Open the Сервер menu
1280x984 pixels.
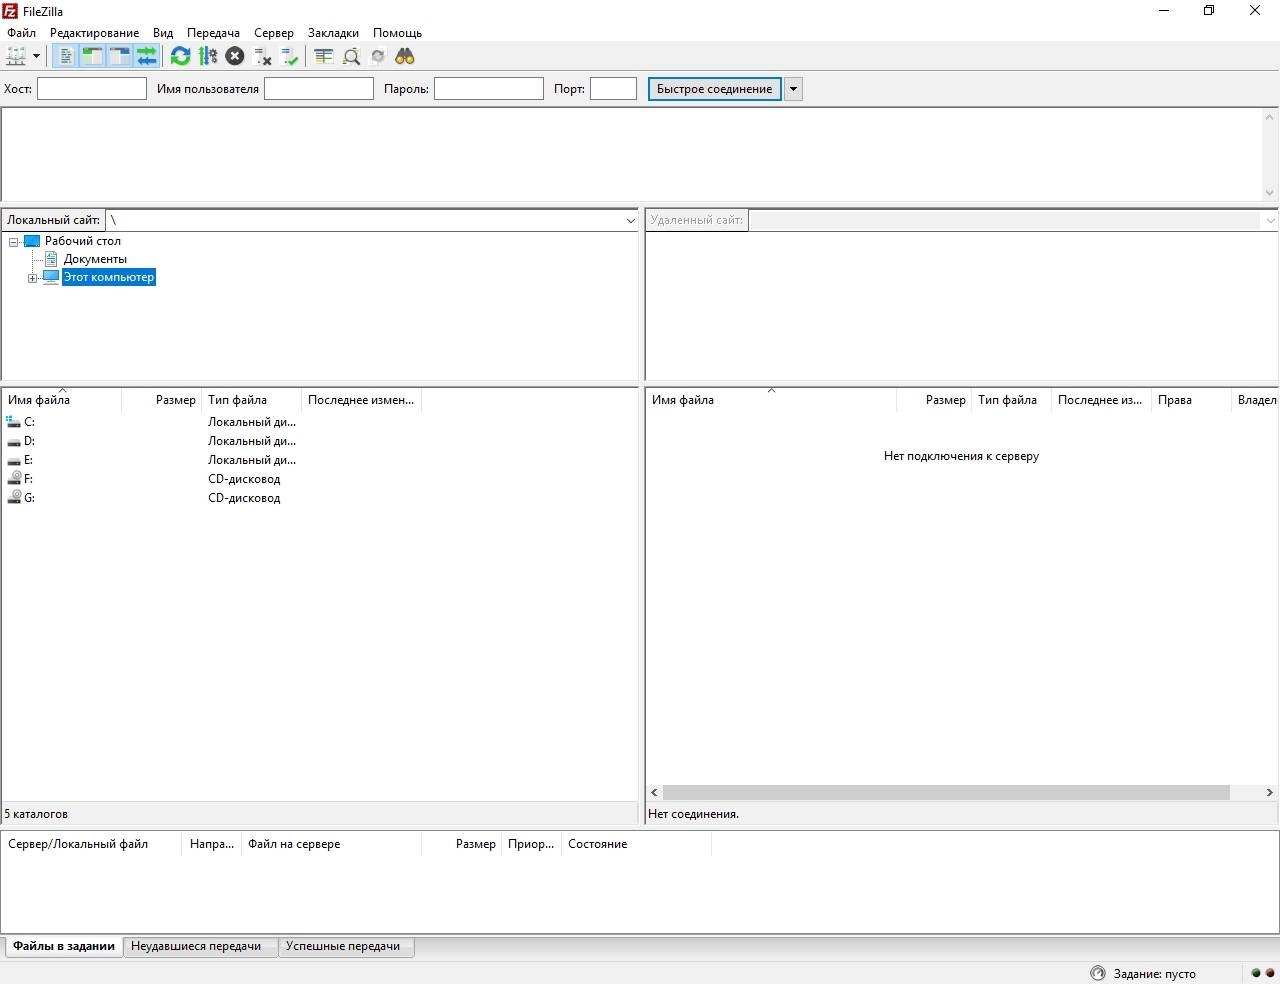pos(274,33)
